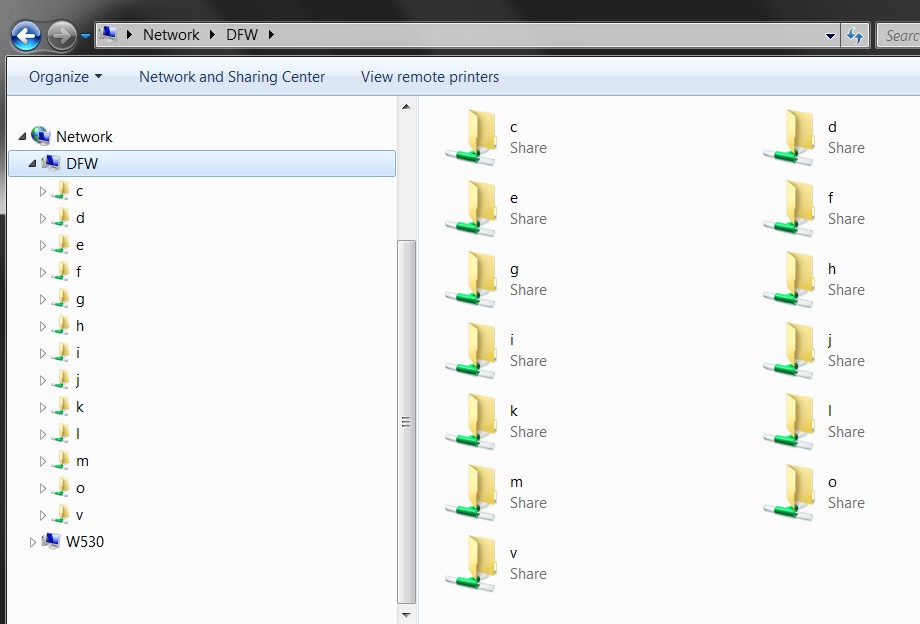
Task: Select shared folder h icon in file pane
Action: coord(789,279)
